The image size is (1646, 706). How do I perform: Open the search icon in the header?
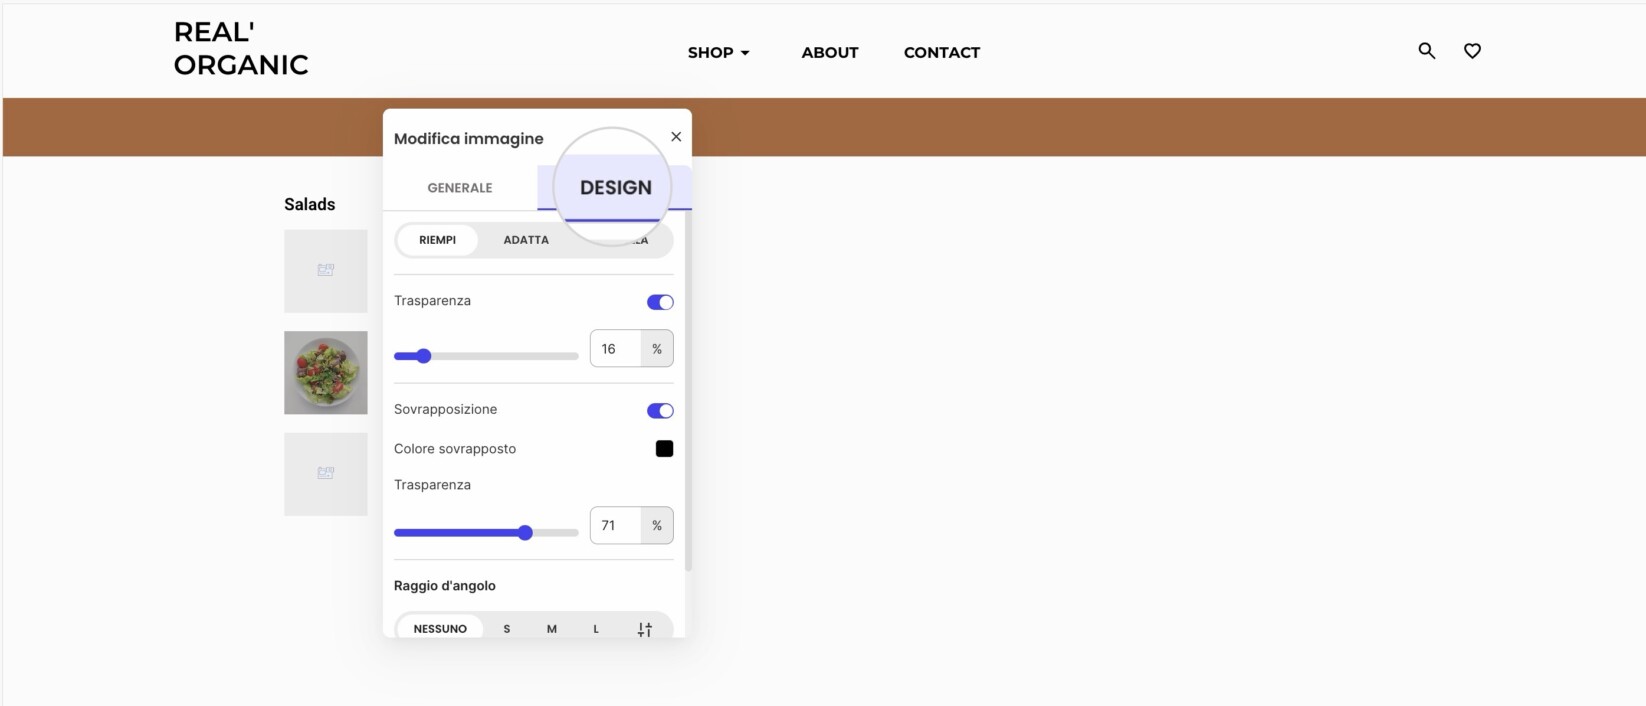pyautogui.click(x=1427, y=51)
